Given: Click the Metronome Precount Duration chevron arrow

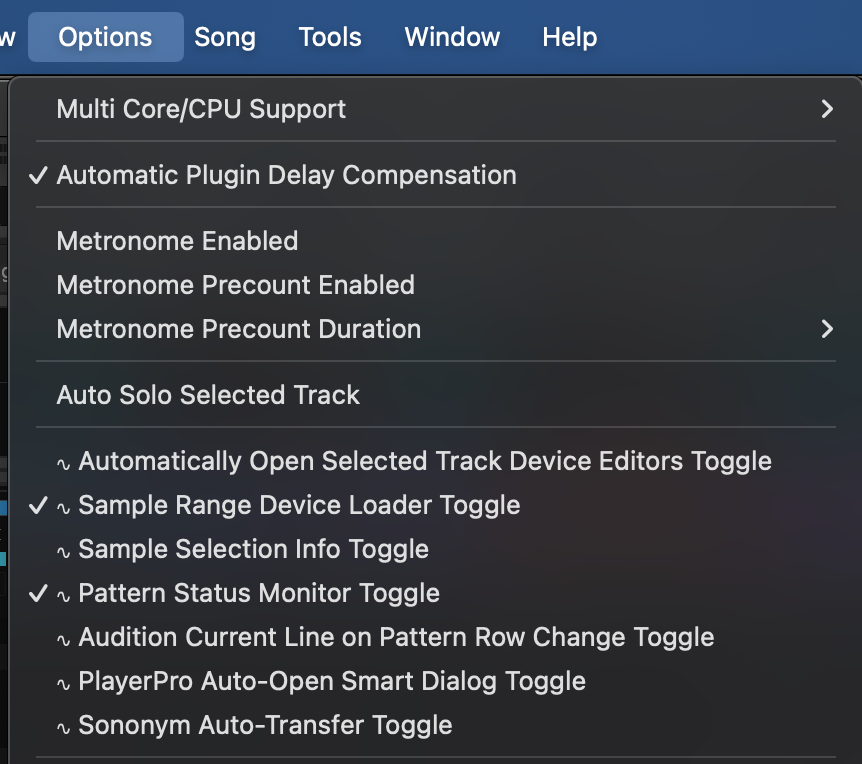Looking at the screenshot, I should (x=826, y=329).
